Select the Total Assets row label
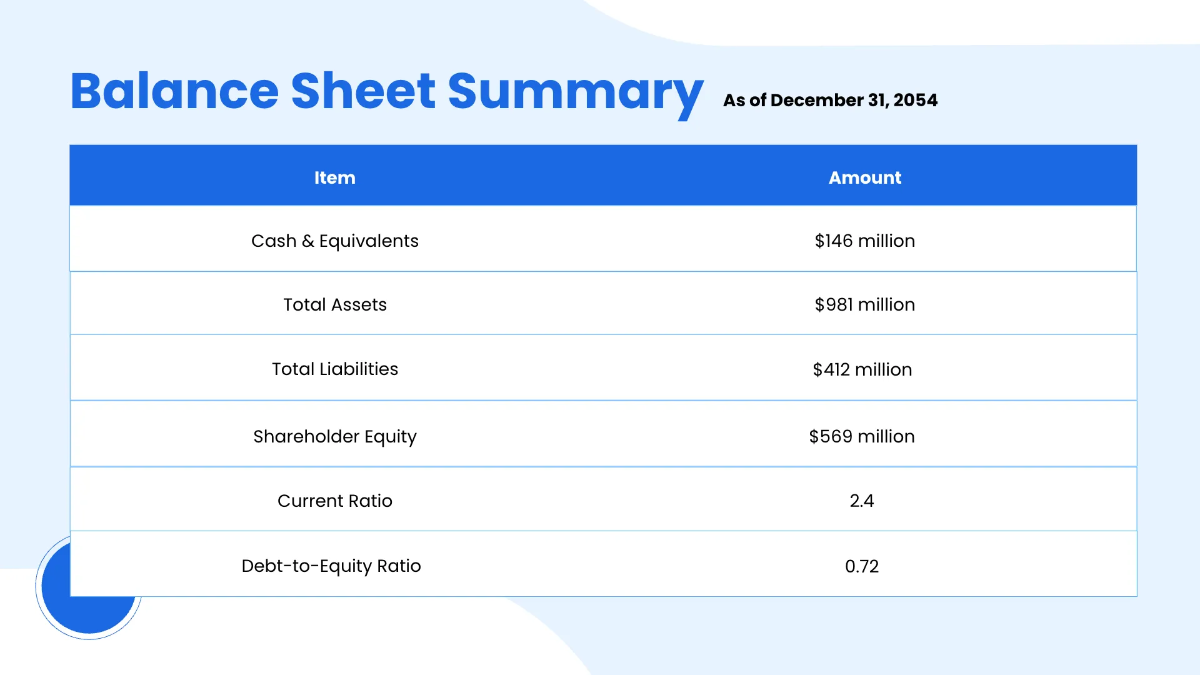Screen dimensions: 1200x675 click(335, 304)
